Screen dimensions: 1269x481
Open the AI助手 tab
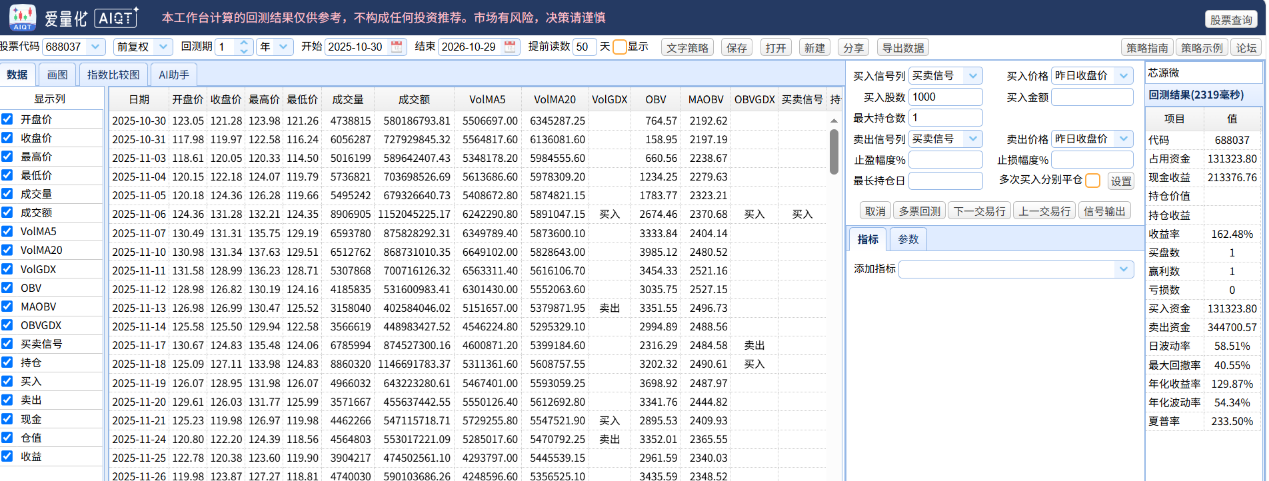pos(173,75)
